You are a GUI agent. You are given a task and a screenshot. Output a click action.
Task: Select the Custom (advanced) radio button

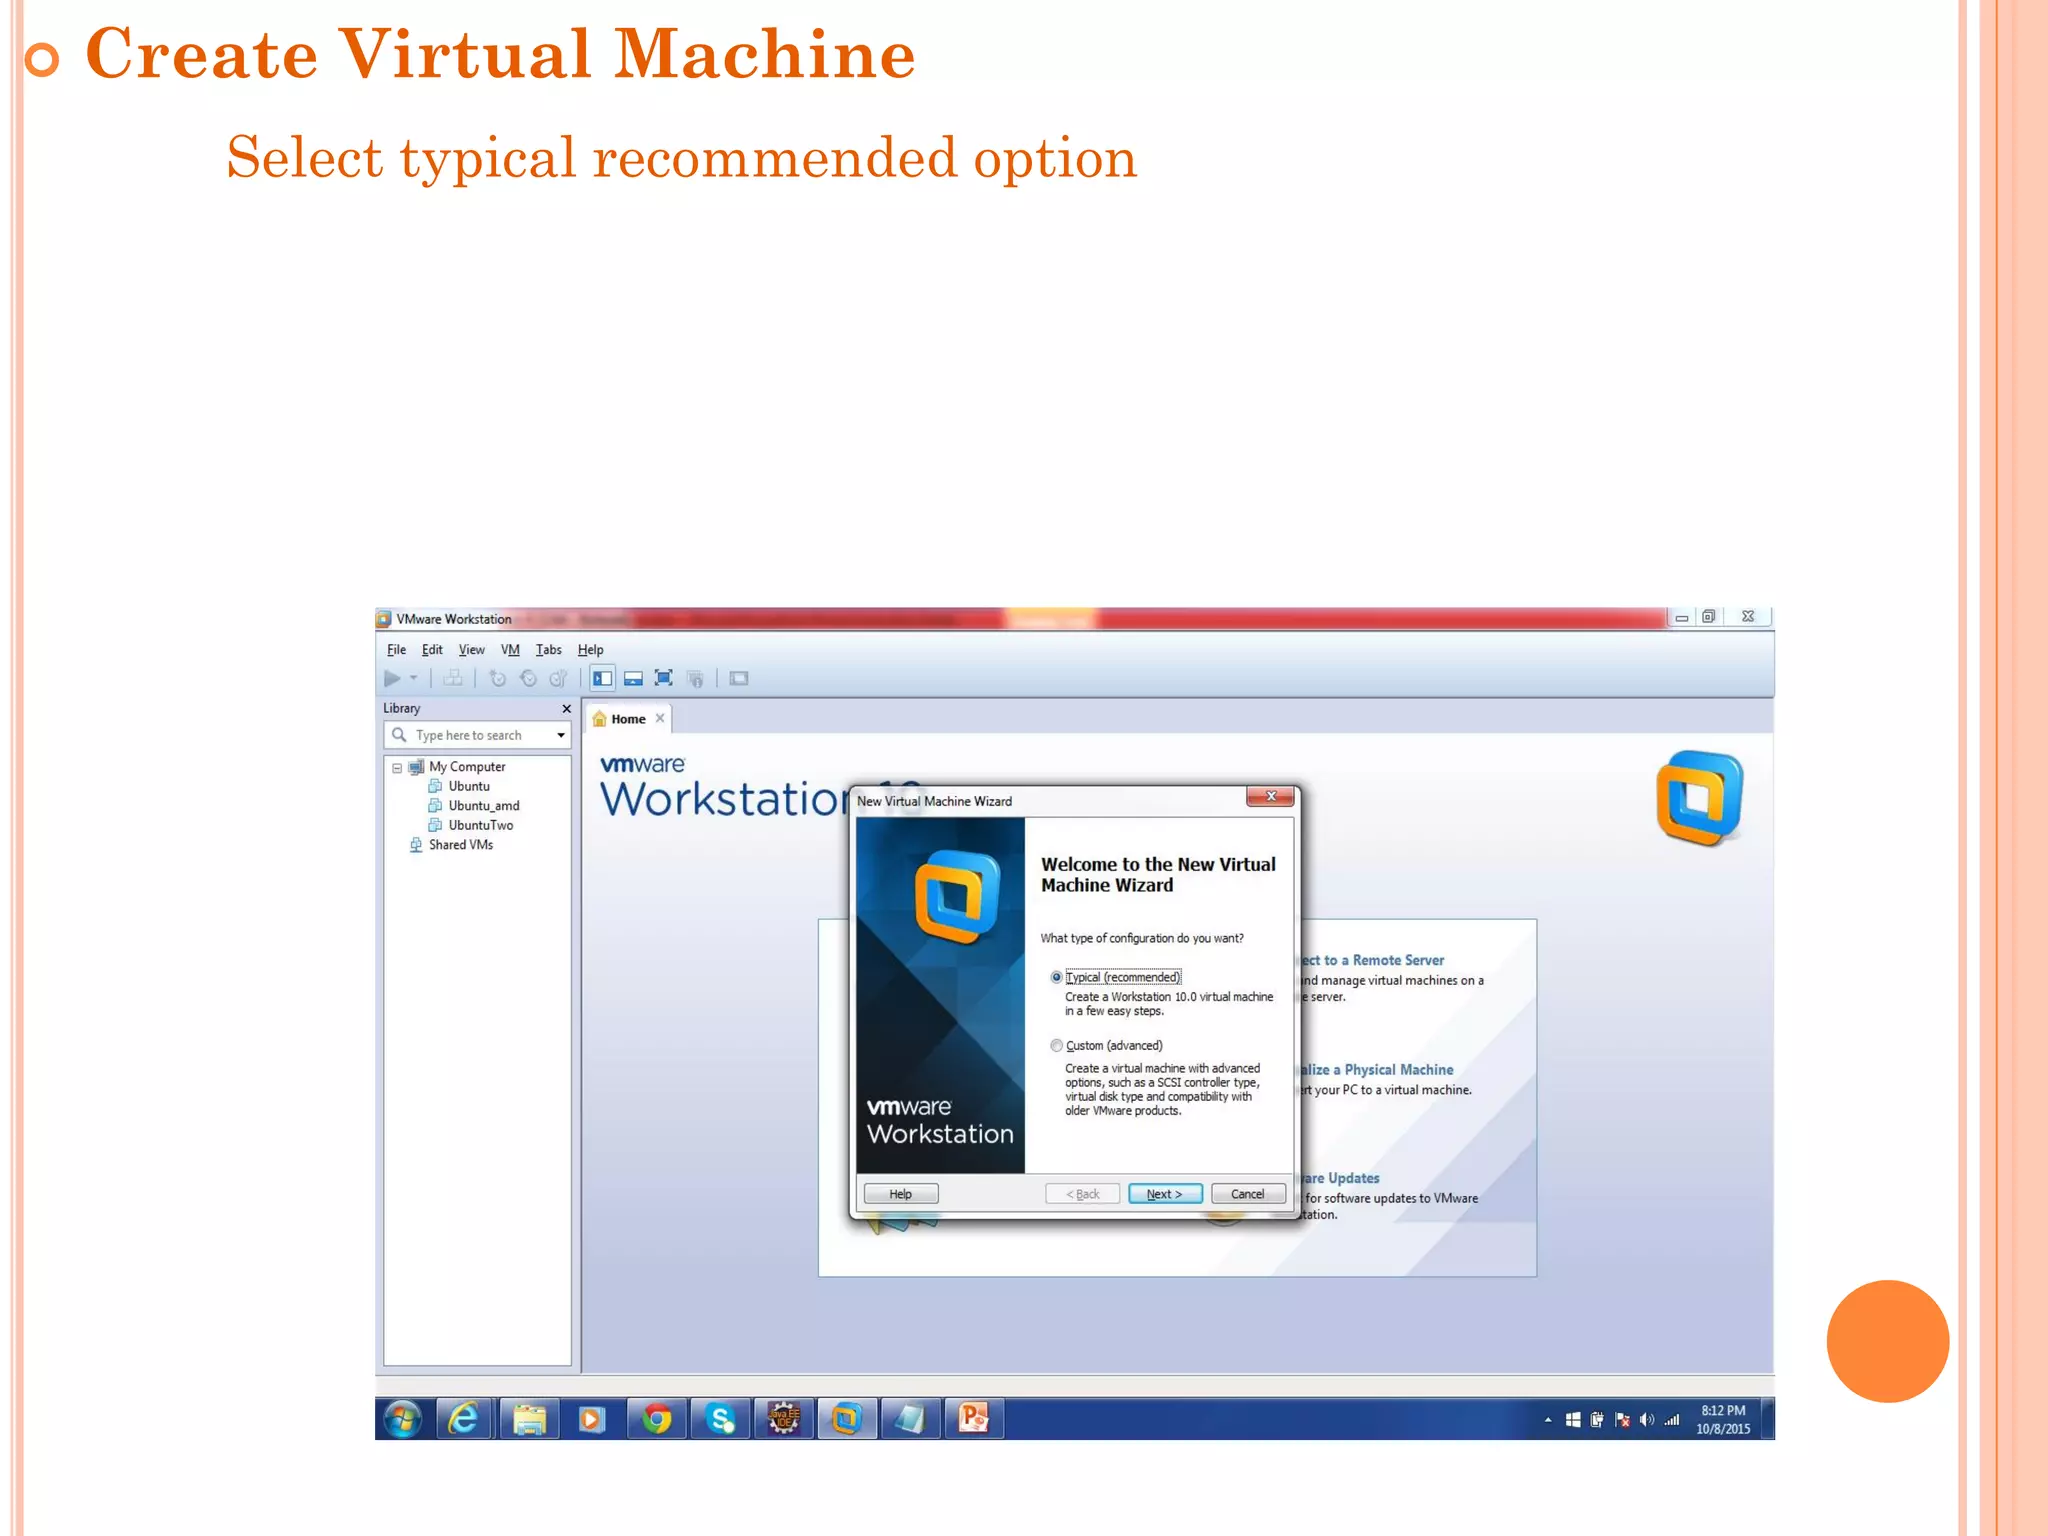click(1056, 1046)
